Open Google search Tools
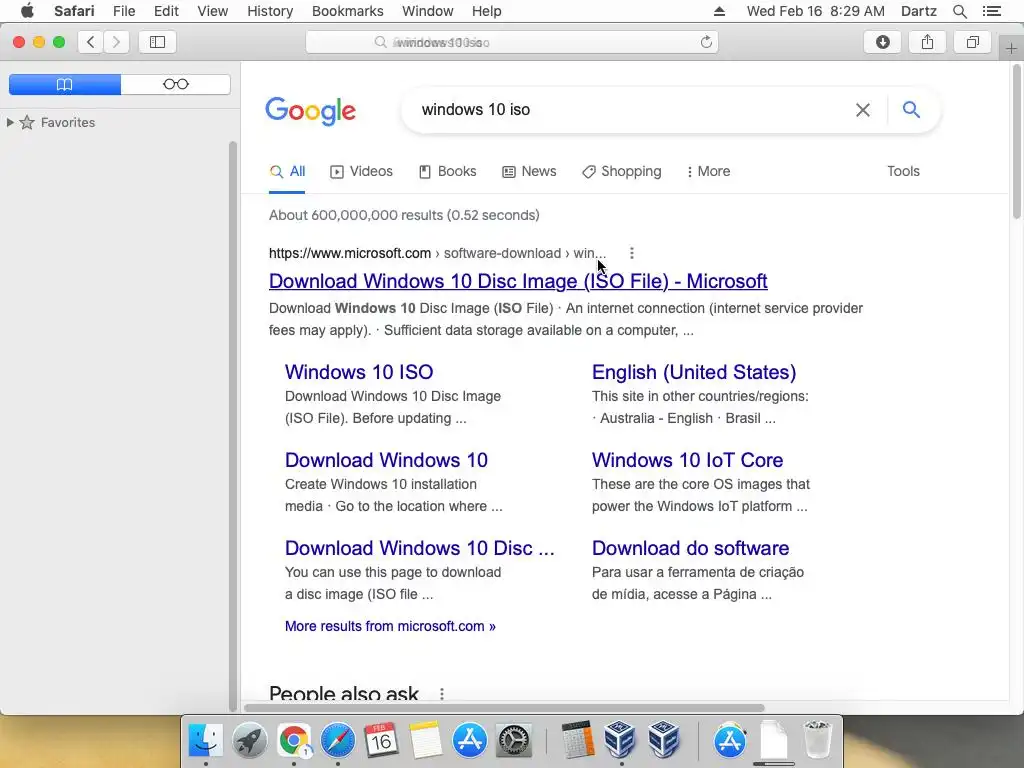Viewport: 1024px width, 768px height. pyautogui.click(x=903, y=172)
